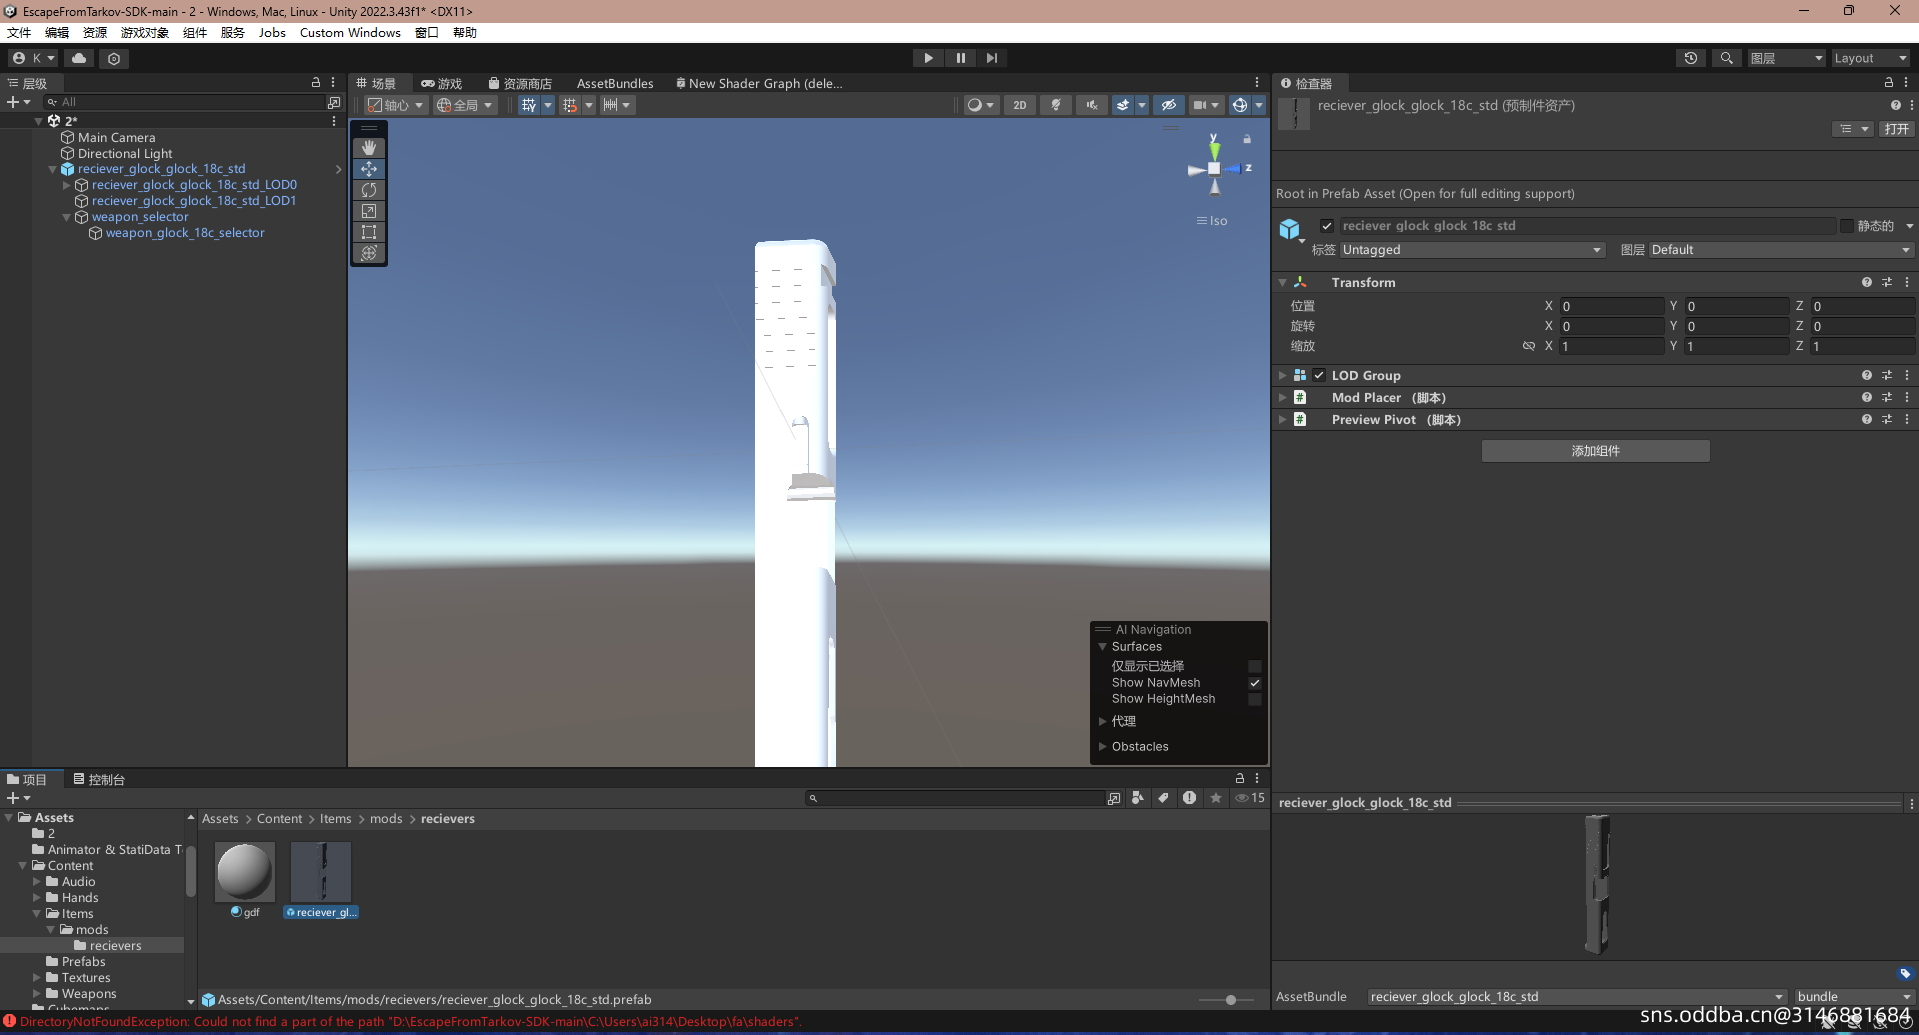The image size is (1919, 1035).
Task: Select Main Camera in hierarchy
Action: click(116, 137)
